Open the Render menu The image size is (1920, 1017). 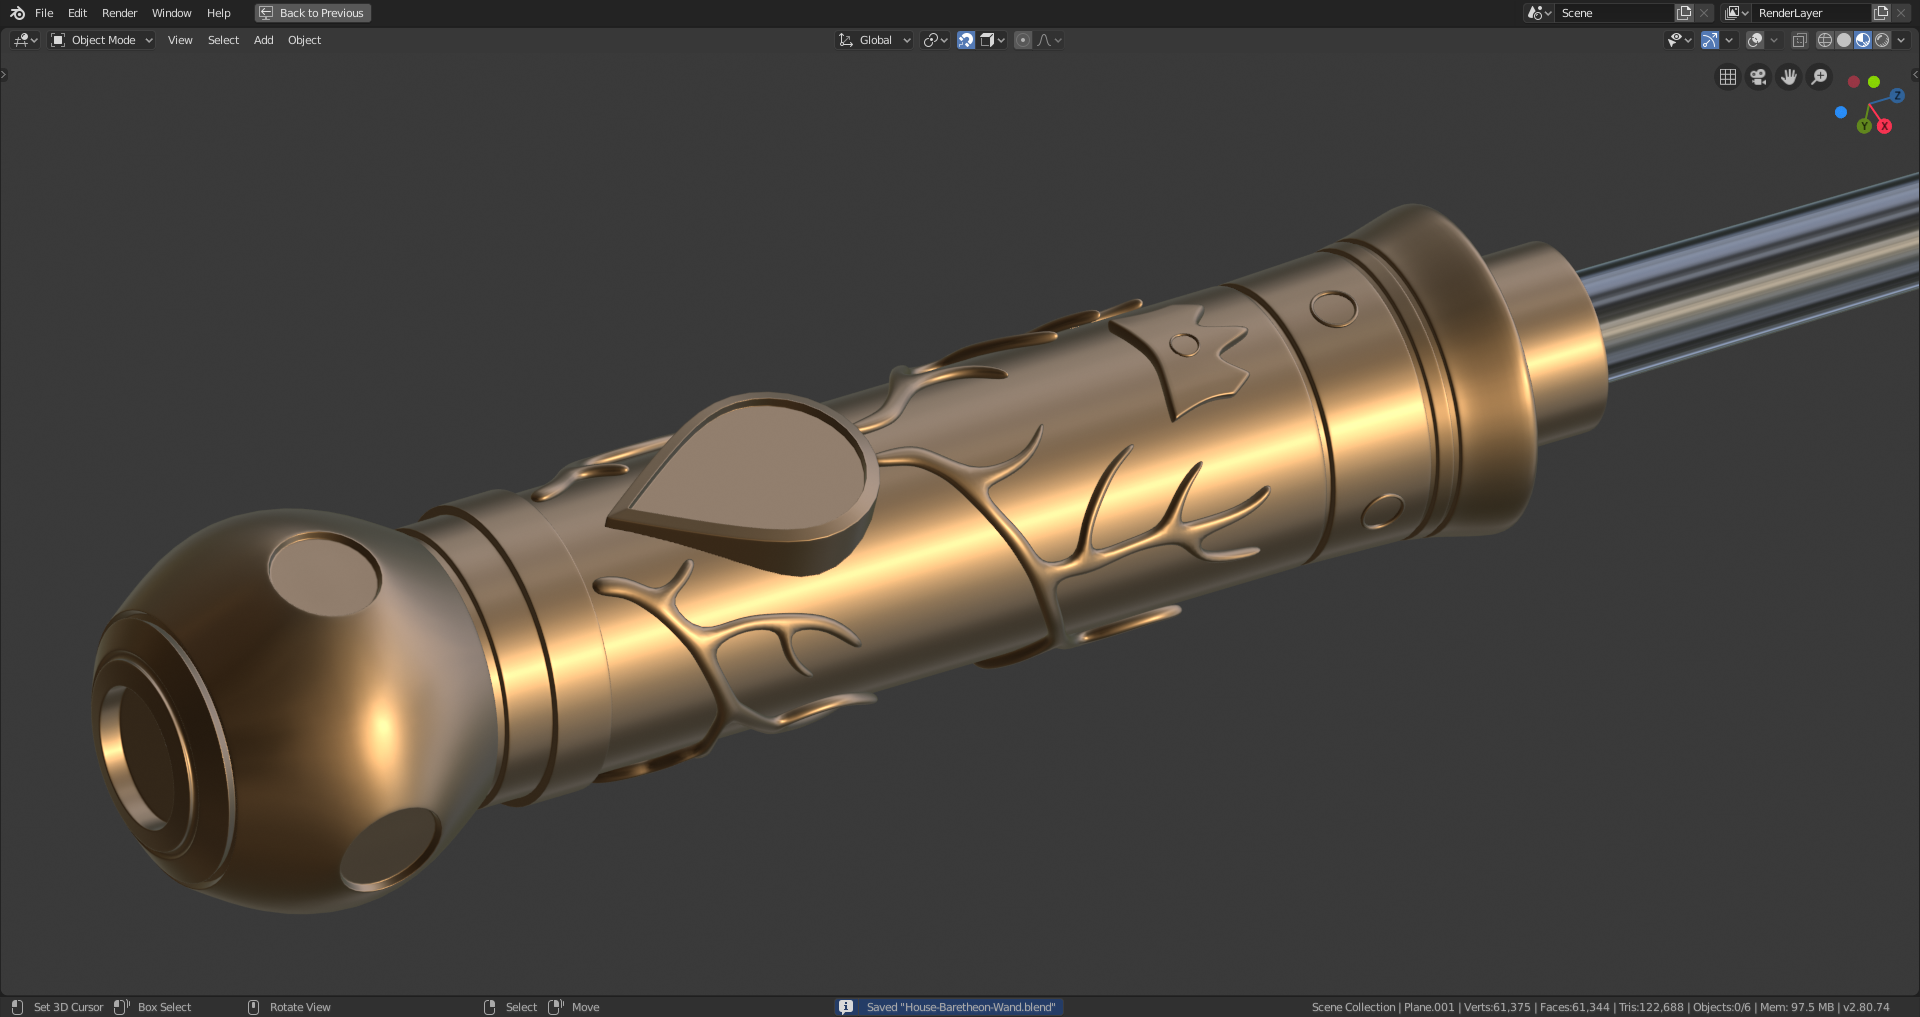(x=119, y=13)
